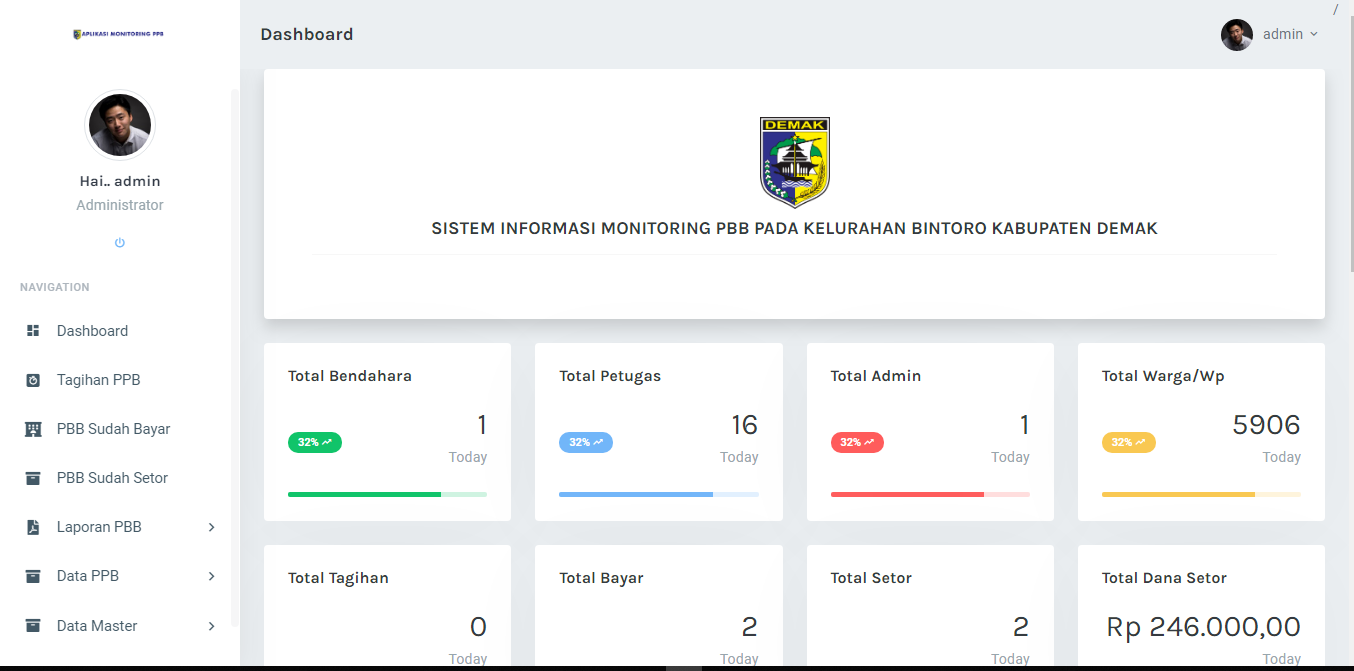Expand the Laporan PBB submenu chevron

(x=211, y=527)
